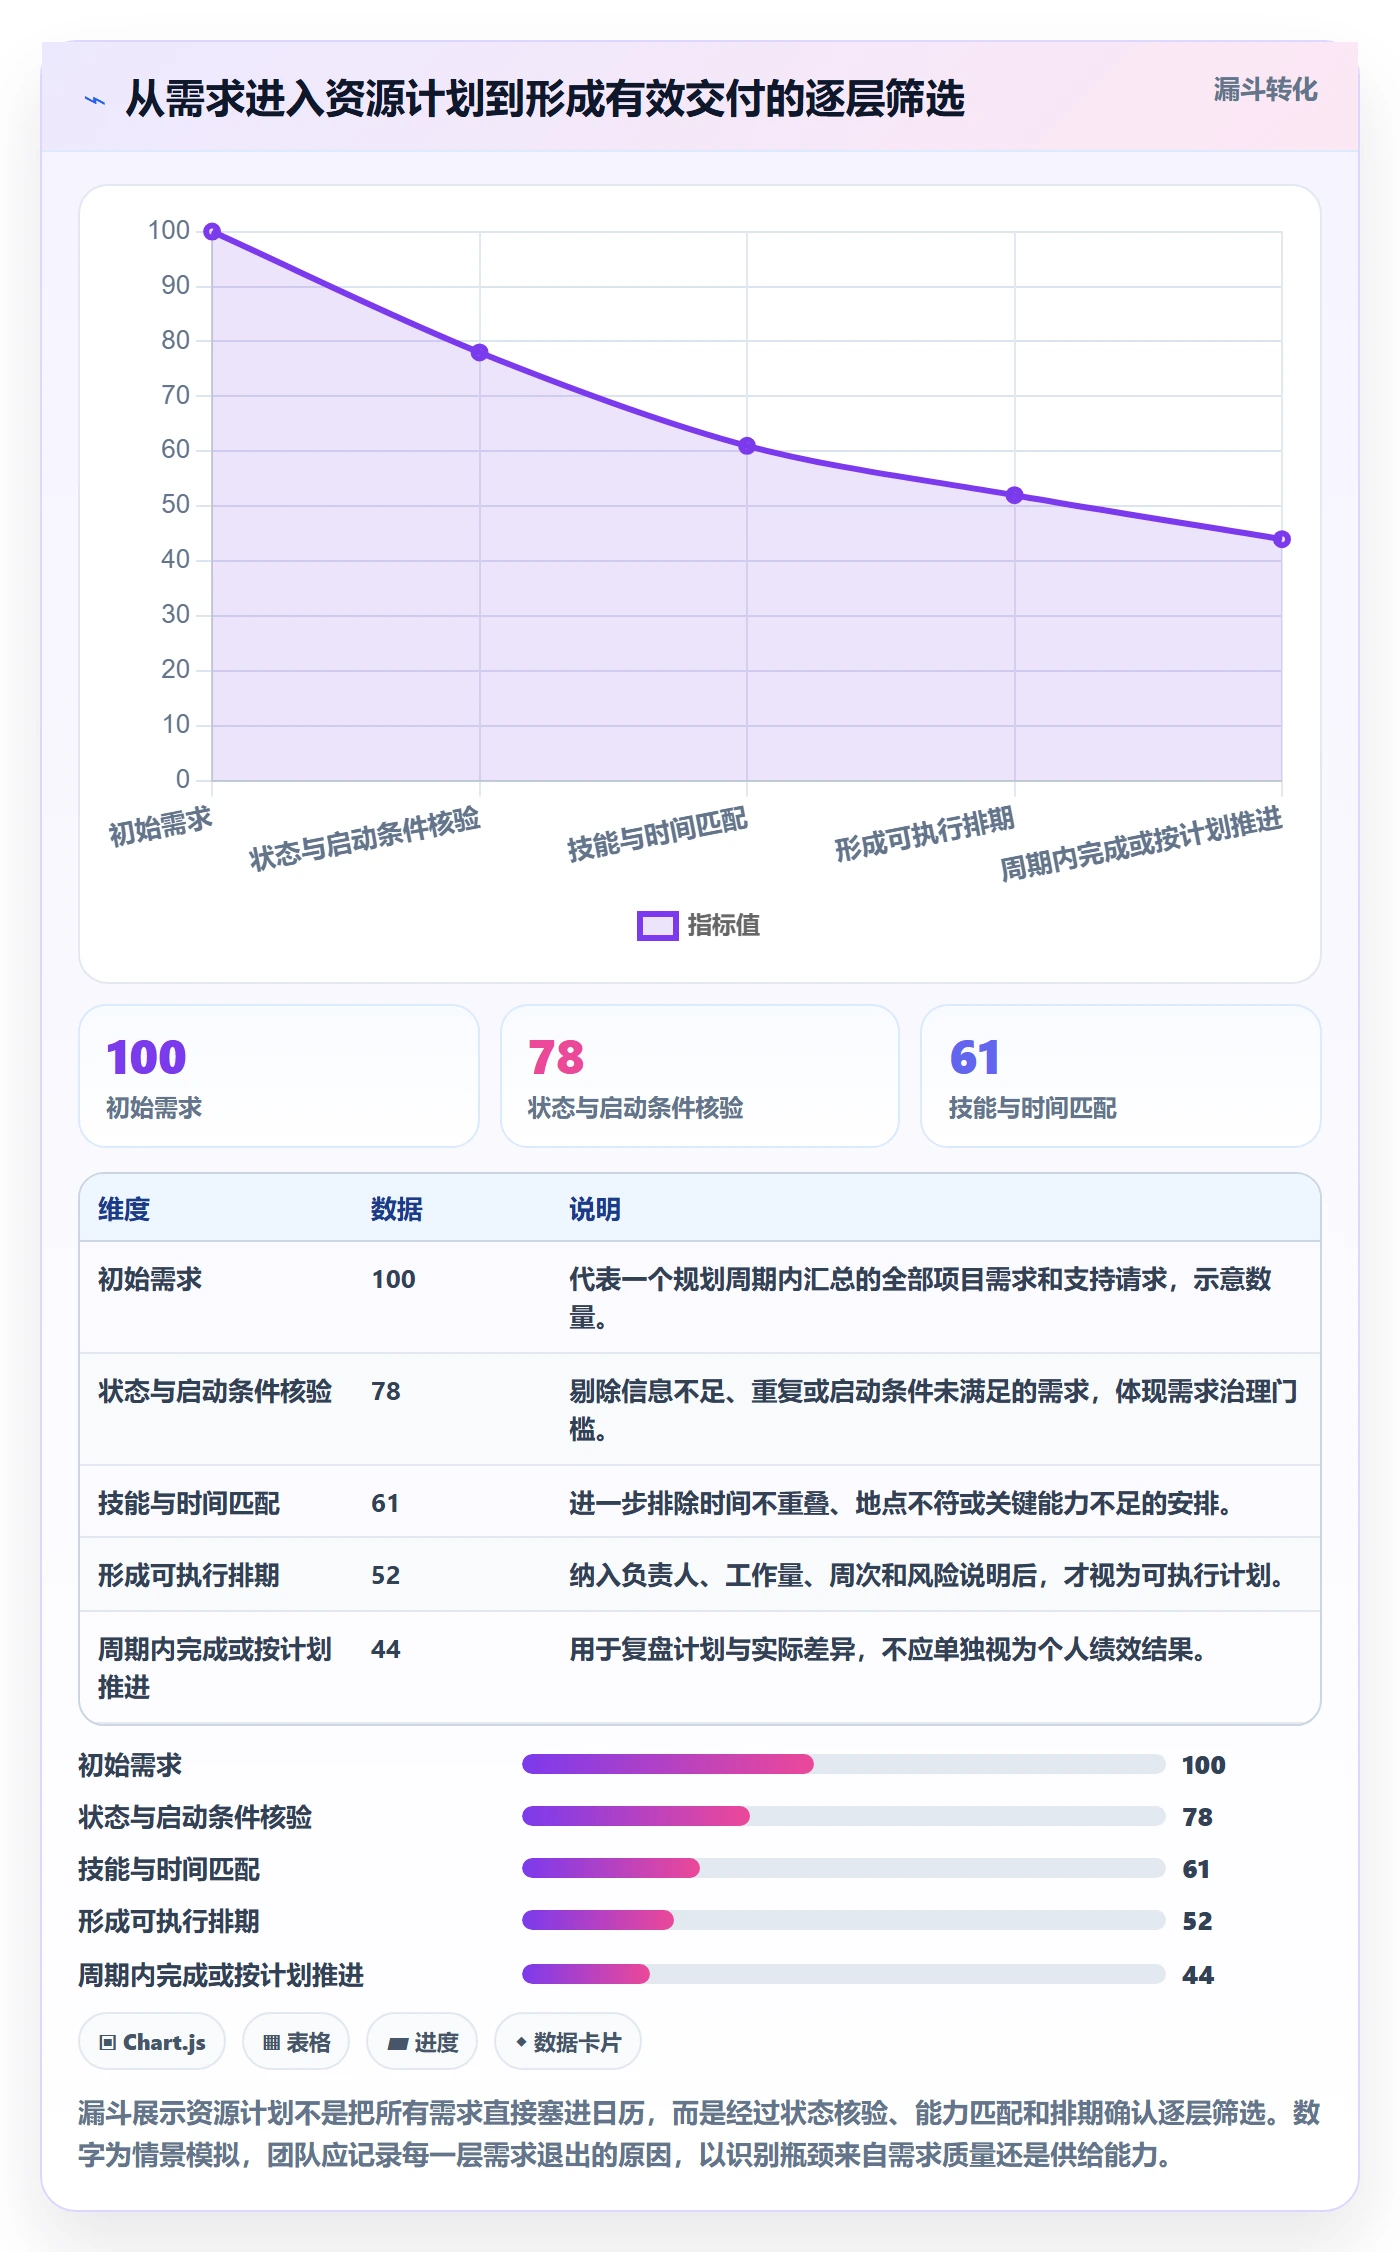Click the 周期内完成或按计划推进 progress bar
The width and height of the screenshot is (1400, 2252).
pos(843,1974)
